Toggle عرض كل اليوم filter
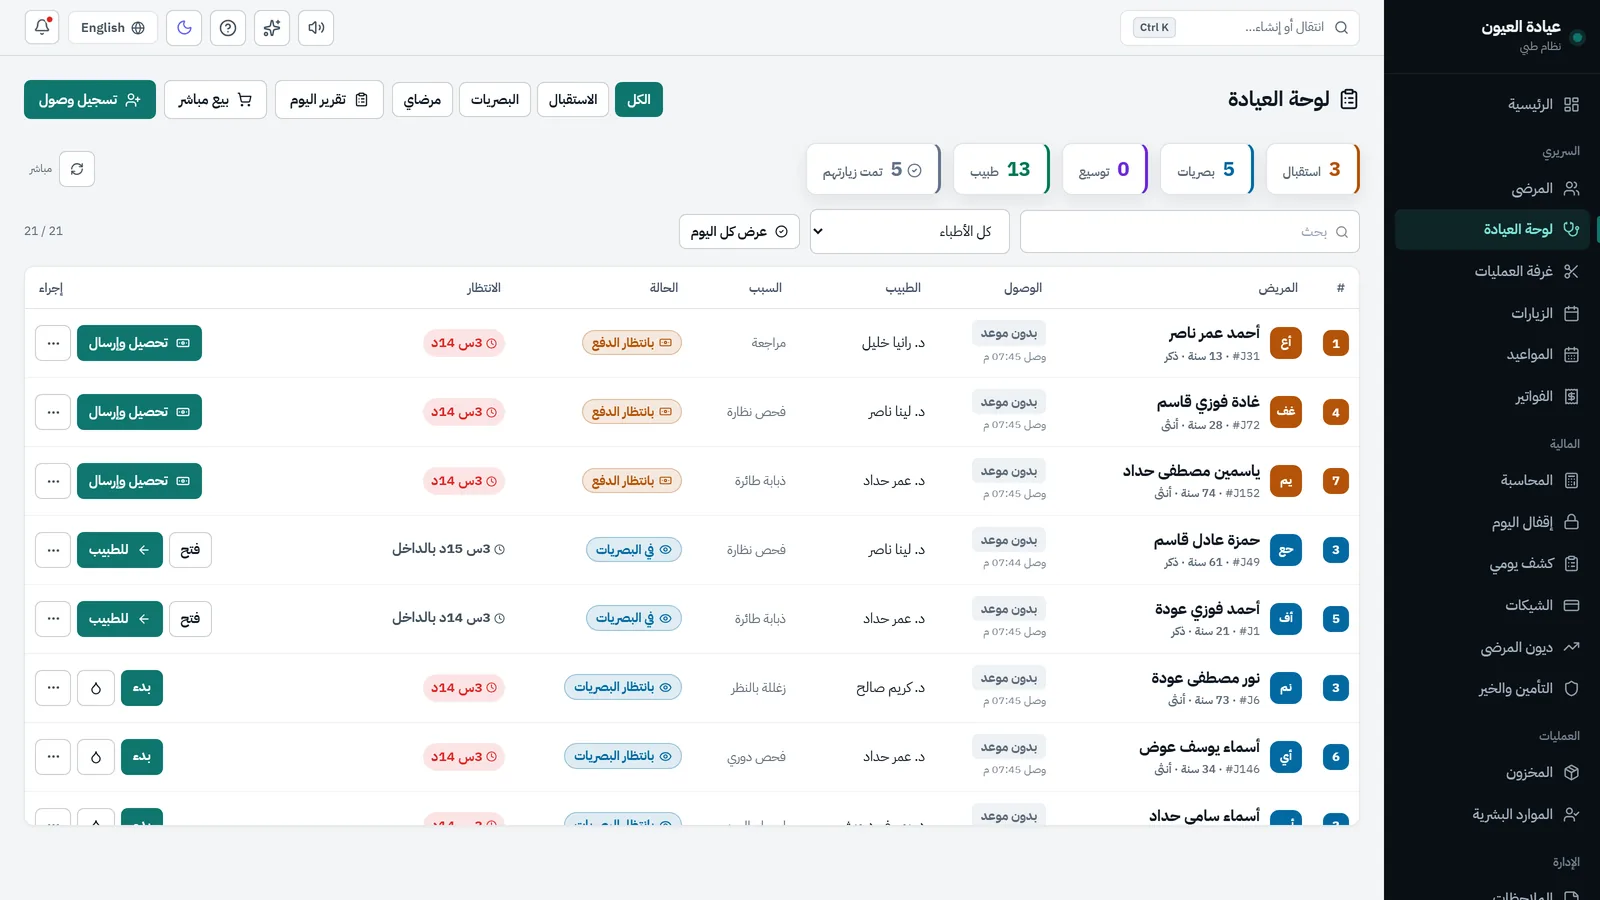 click(739, 231)
